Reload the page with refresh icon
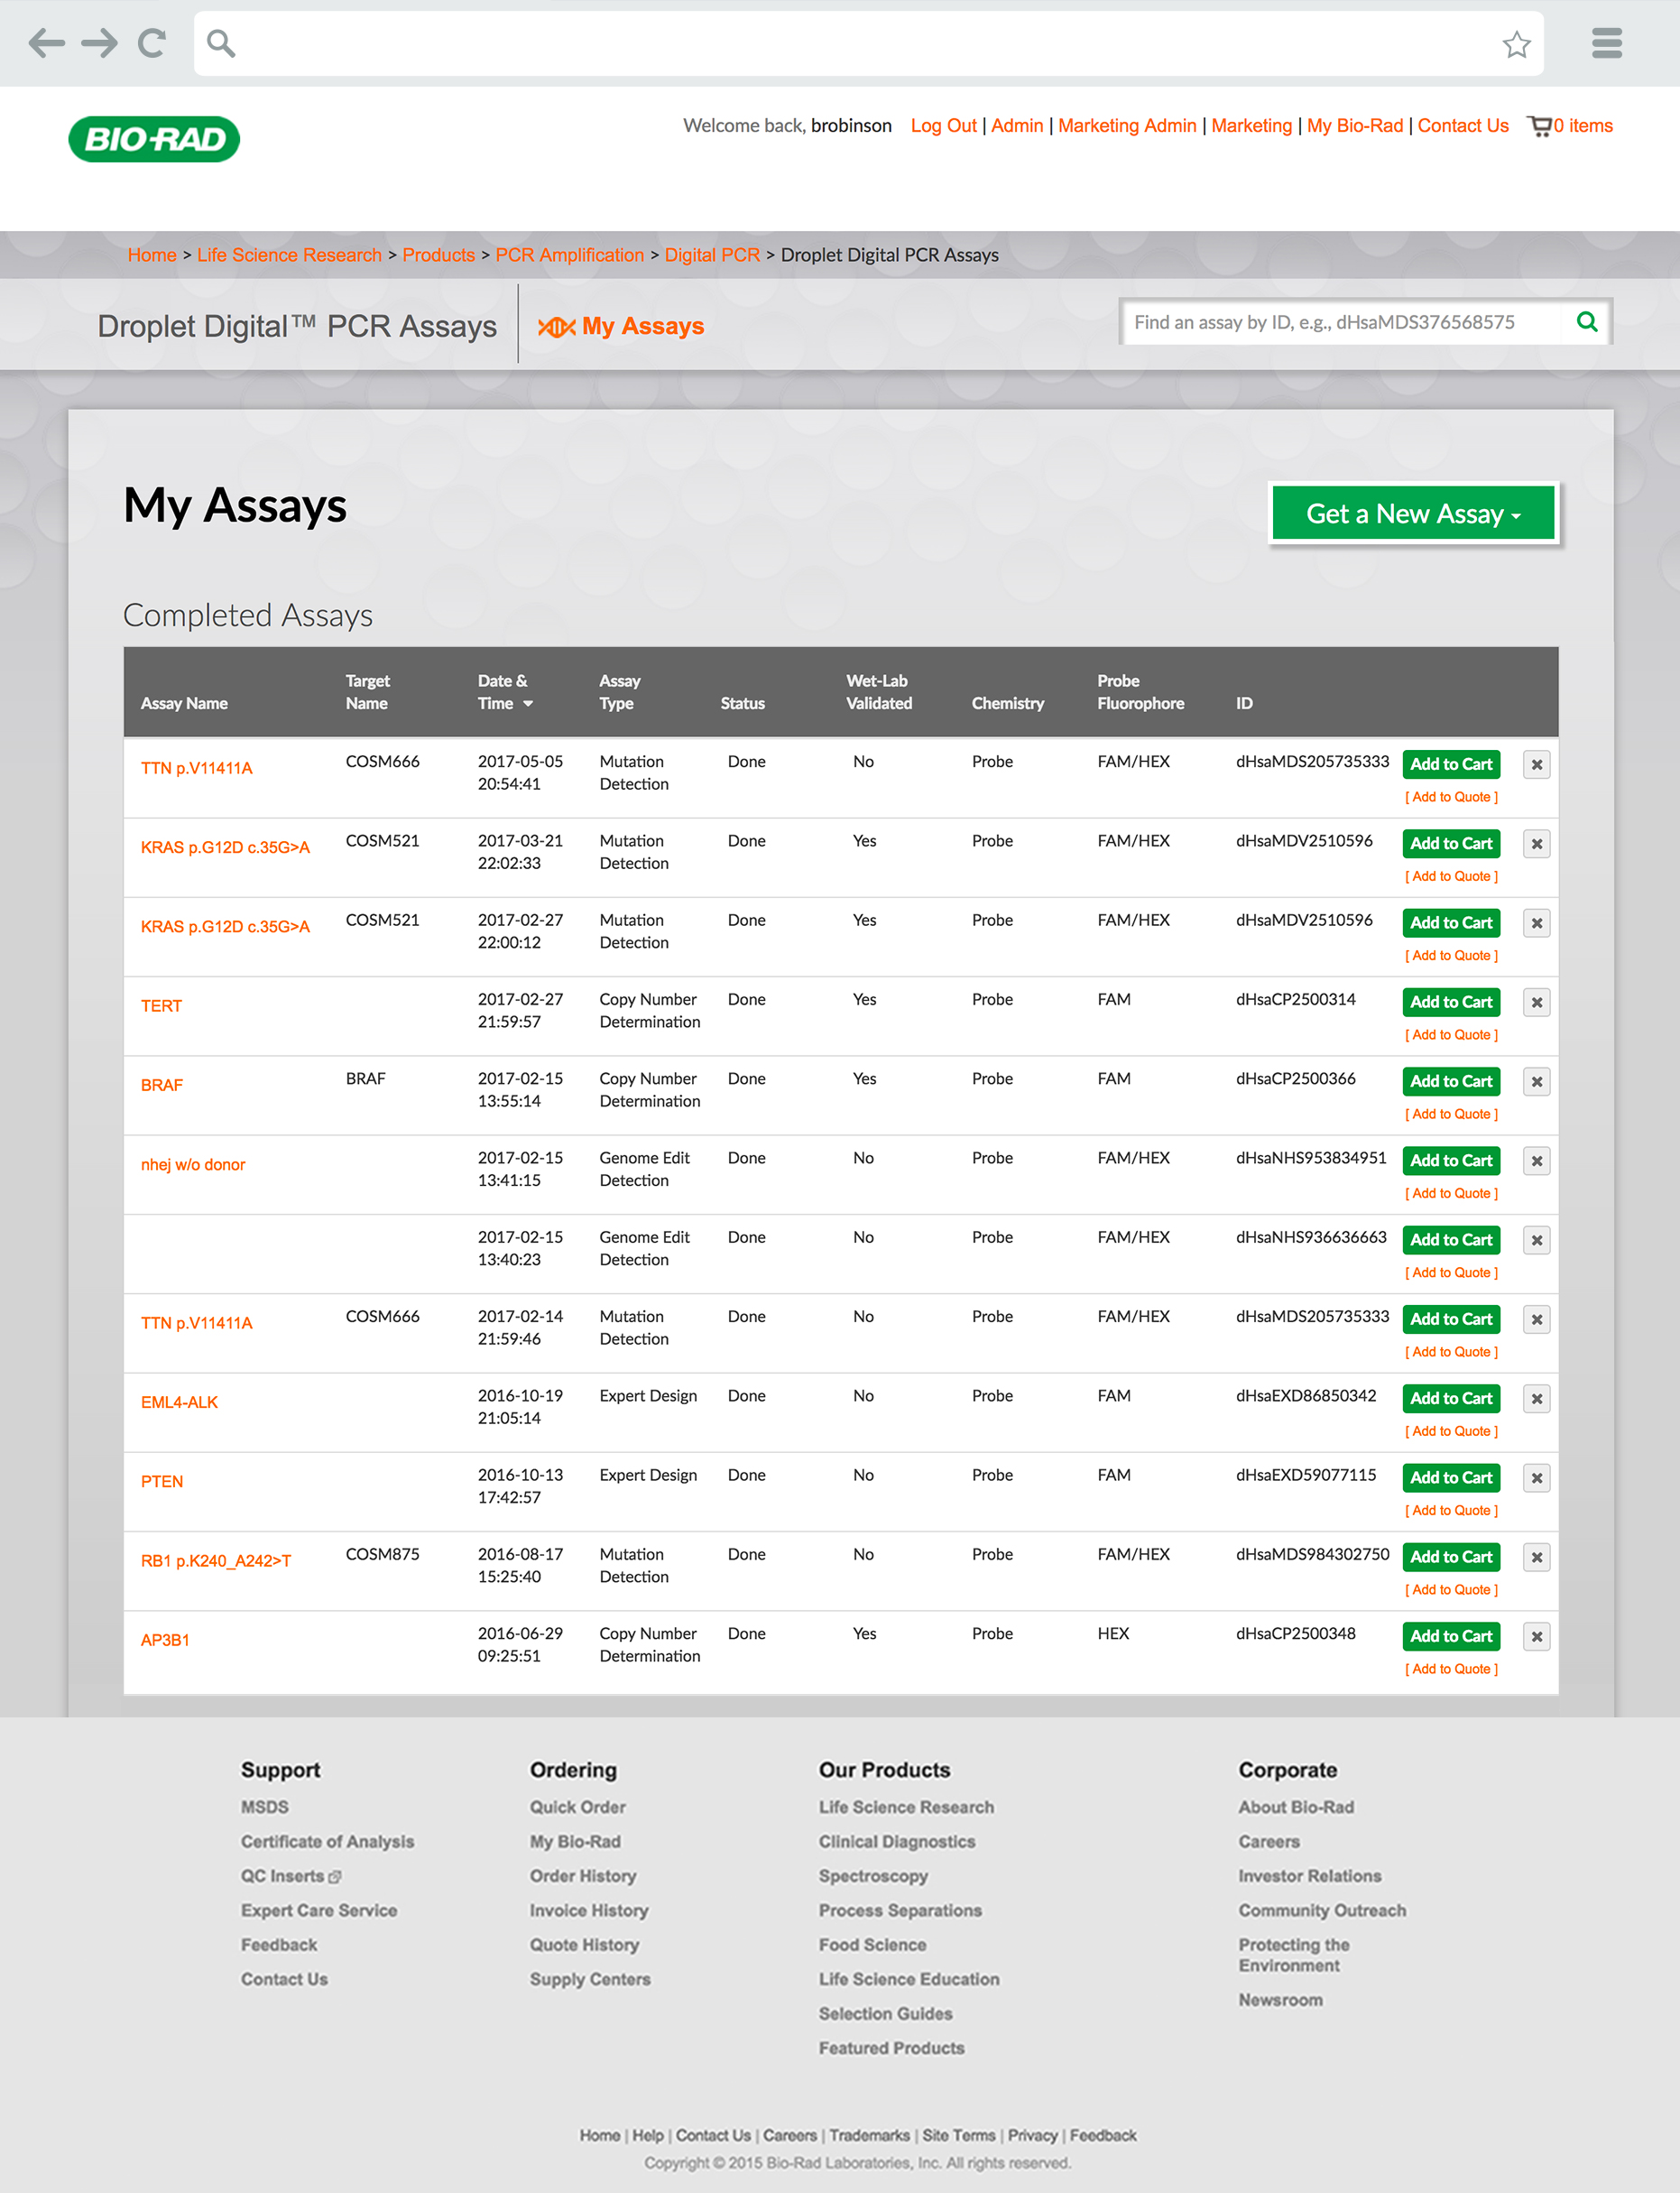This screenshot has height=2193, width=1680. (x=152, y=43)
